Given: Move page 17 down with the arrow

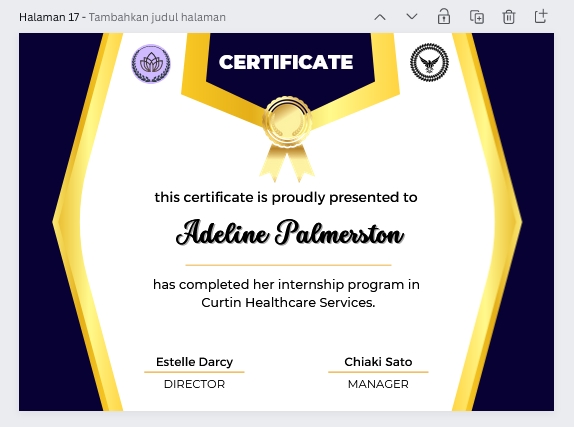Looking at the screenshot, I should coord(412,17).
